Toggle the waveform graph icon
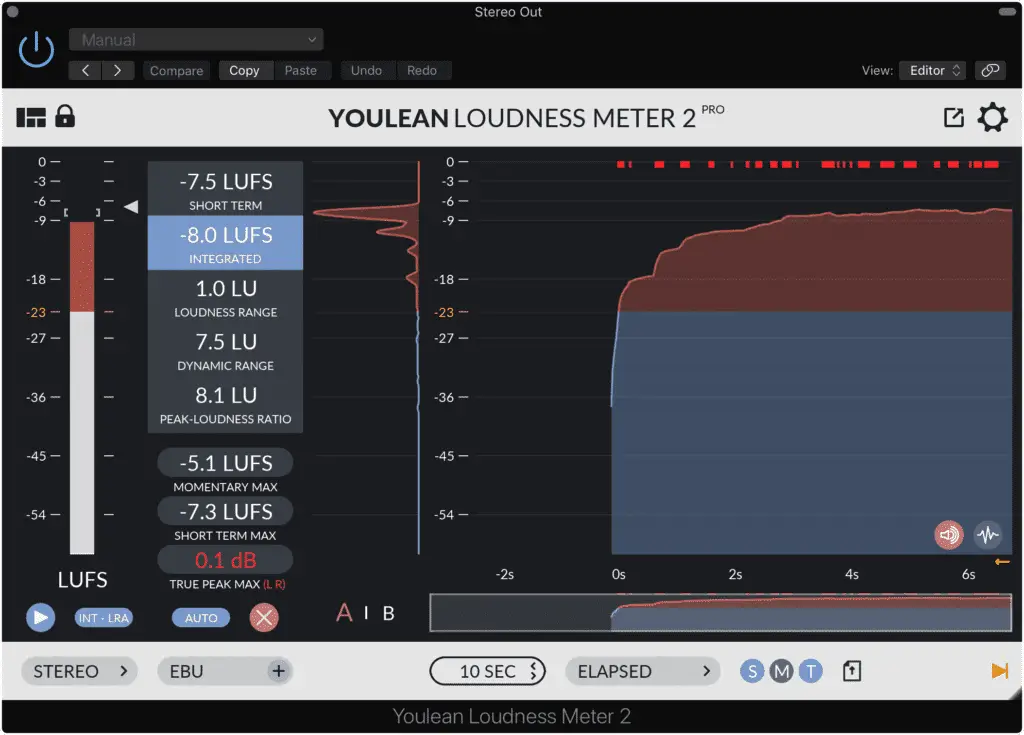This screenshot has height=735, width=1024. (988, 535)
